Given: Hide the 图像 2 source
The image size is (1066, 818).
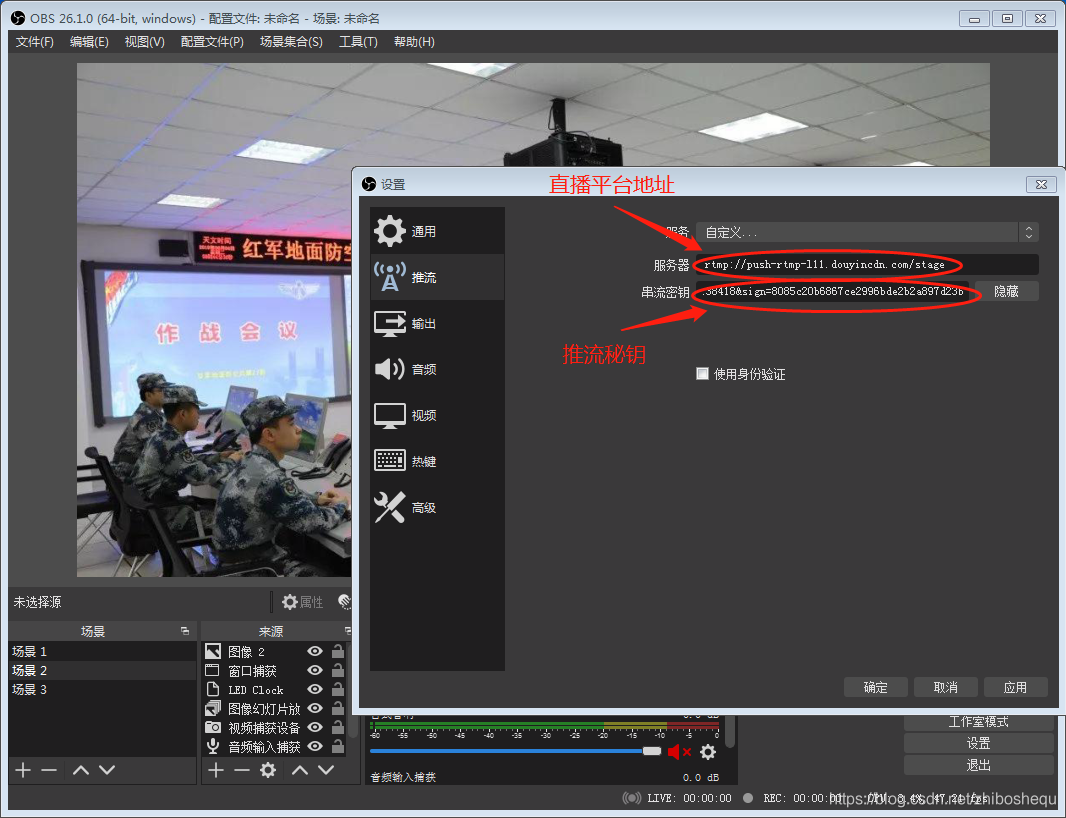Looking at the screenshot, I should 314,651.
